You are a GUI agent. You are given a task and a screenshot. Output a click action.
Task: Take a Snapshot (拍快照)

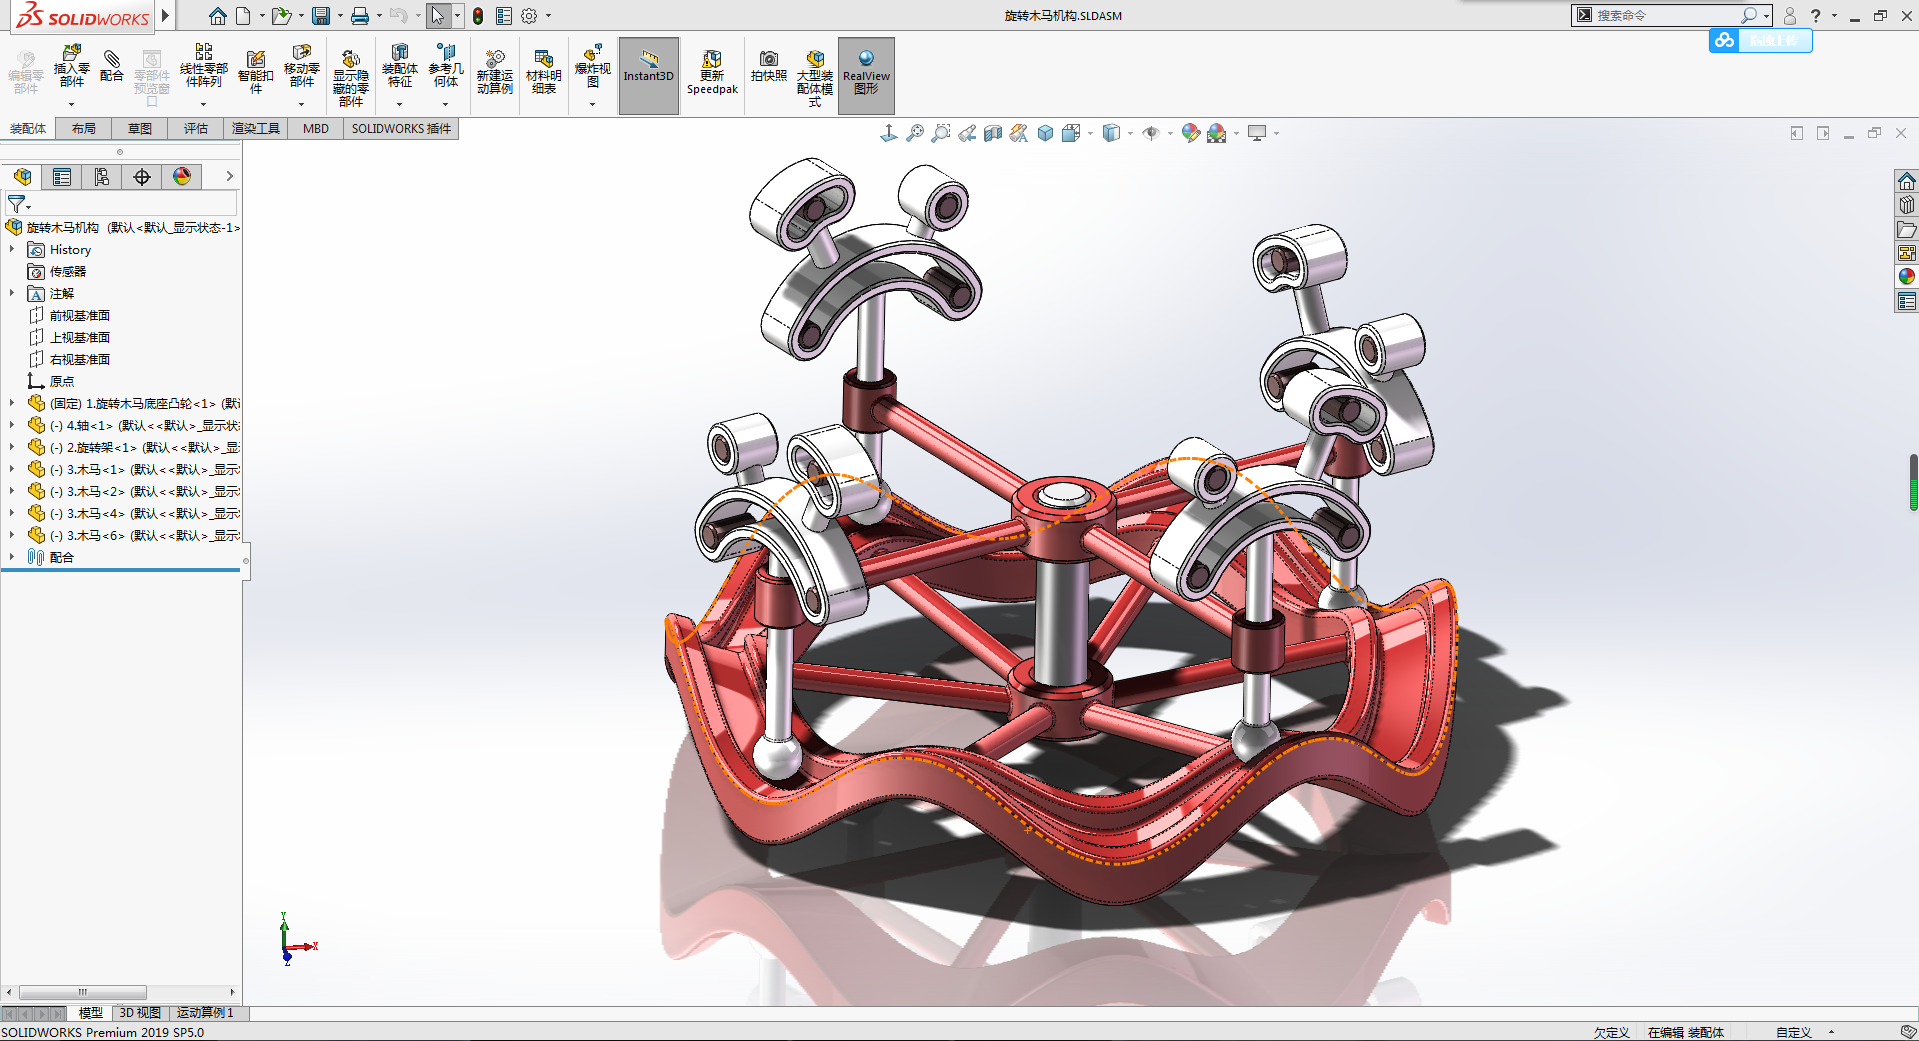pos(768,66)
